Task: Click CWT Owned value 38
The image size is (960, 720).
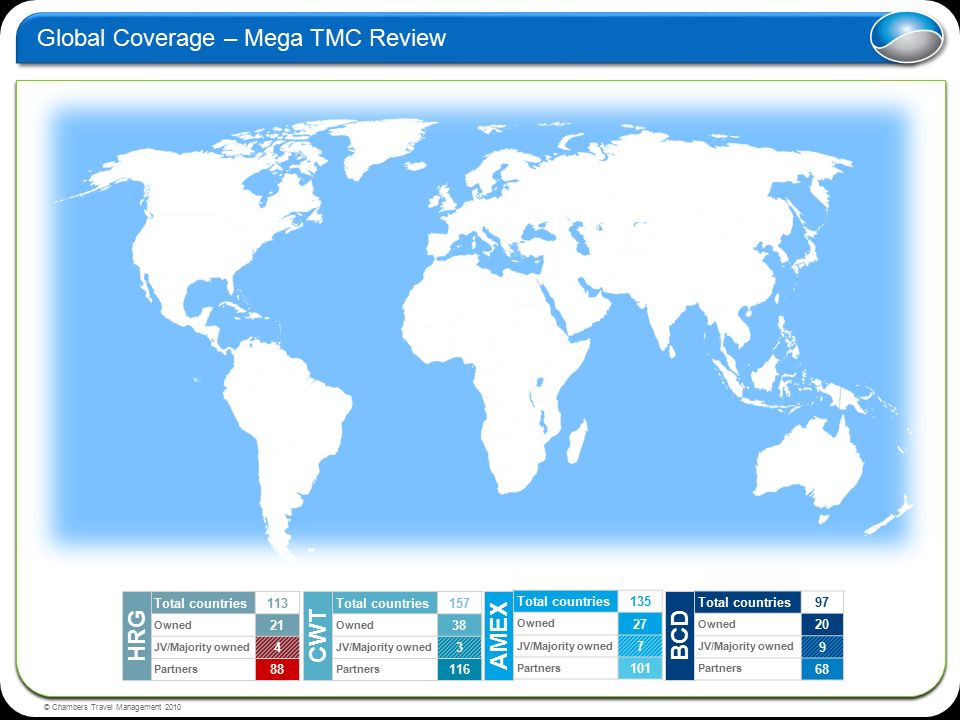Action: (459, 625)
